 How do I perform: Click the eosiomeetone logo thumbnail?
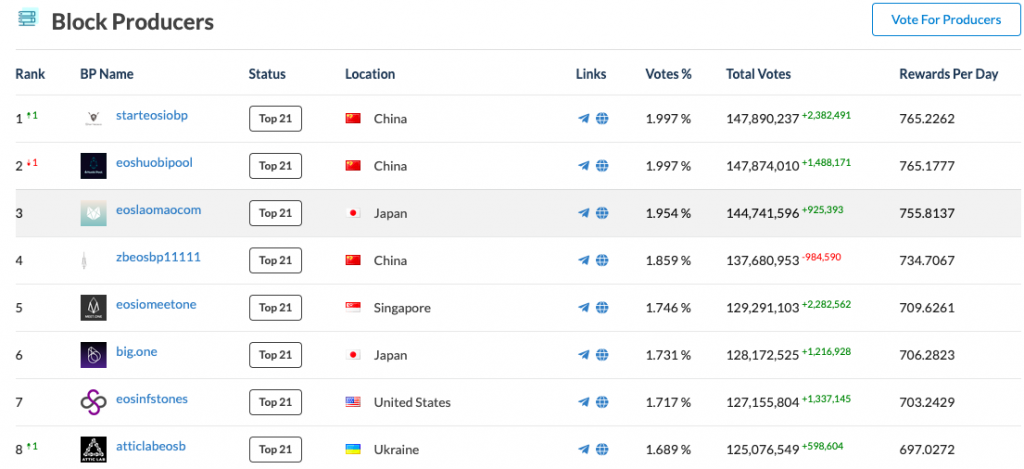tap(93, 308)
